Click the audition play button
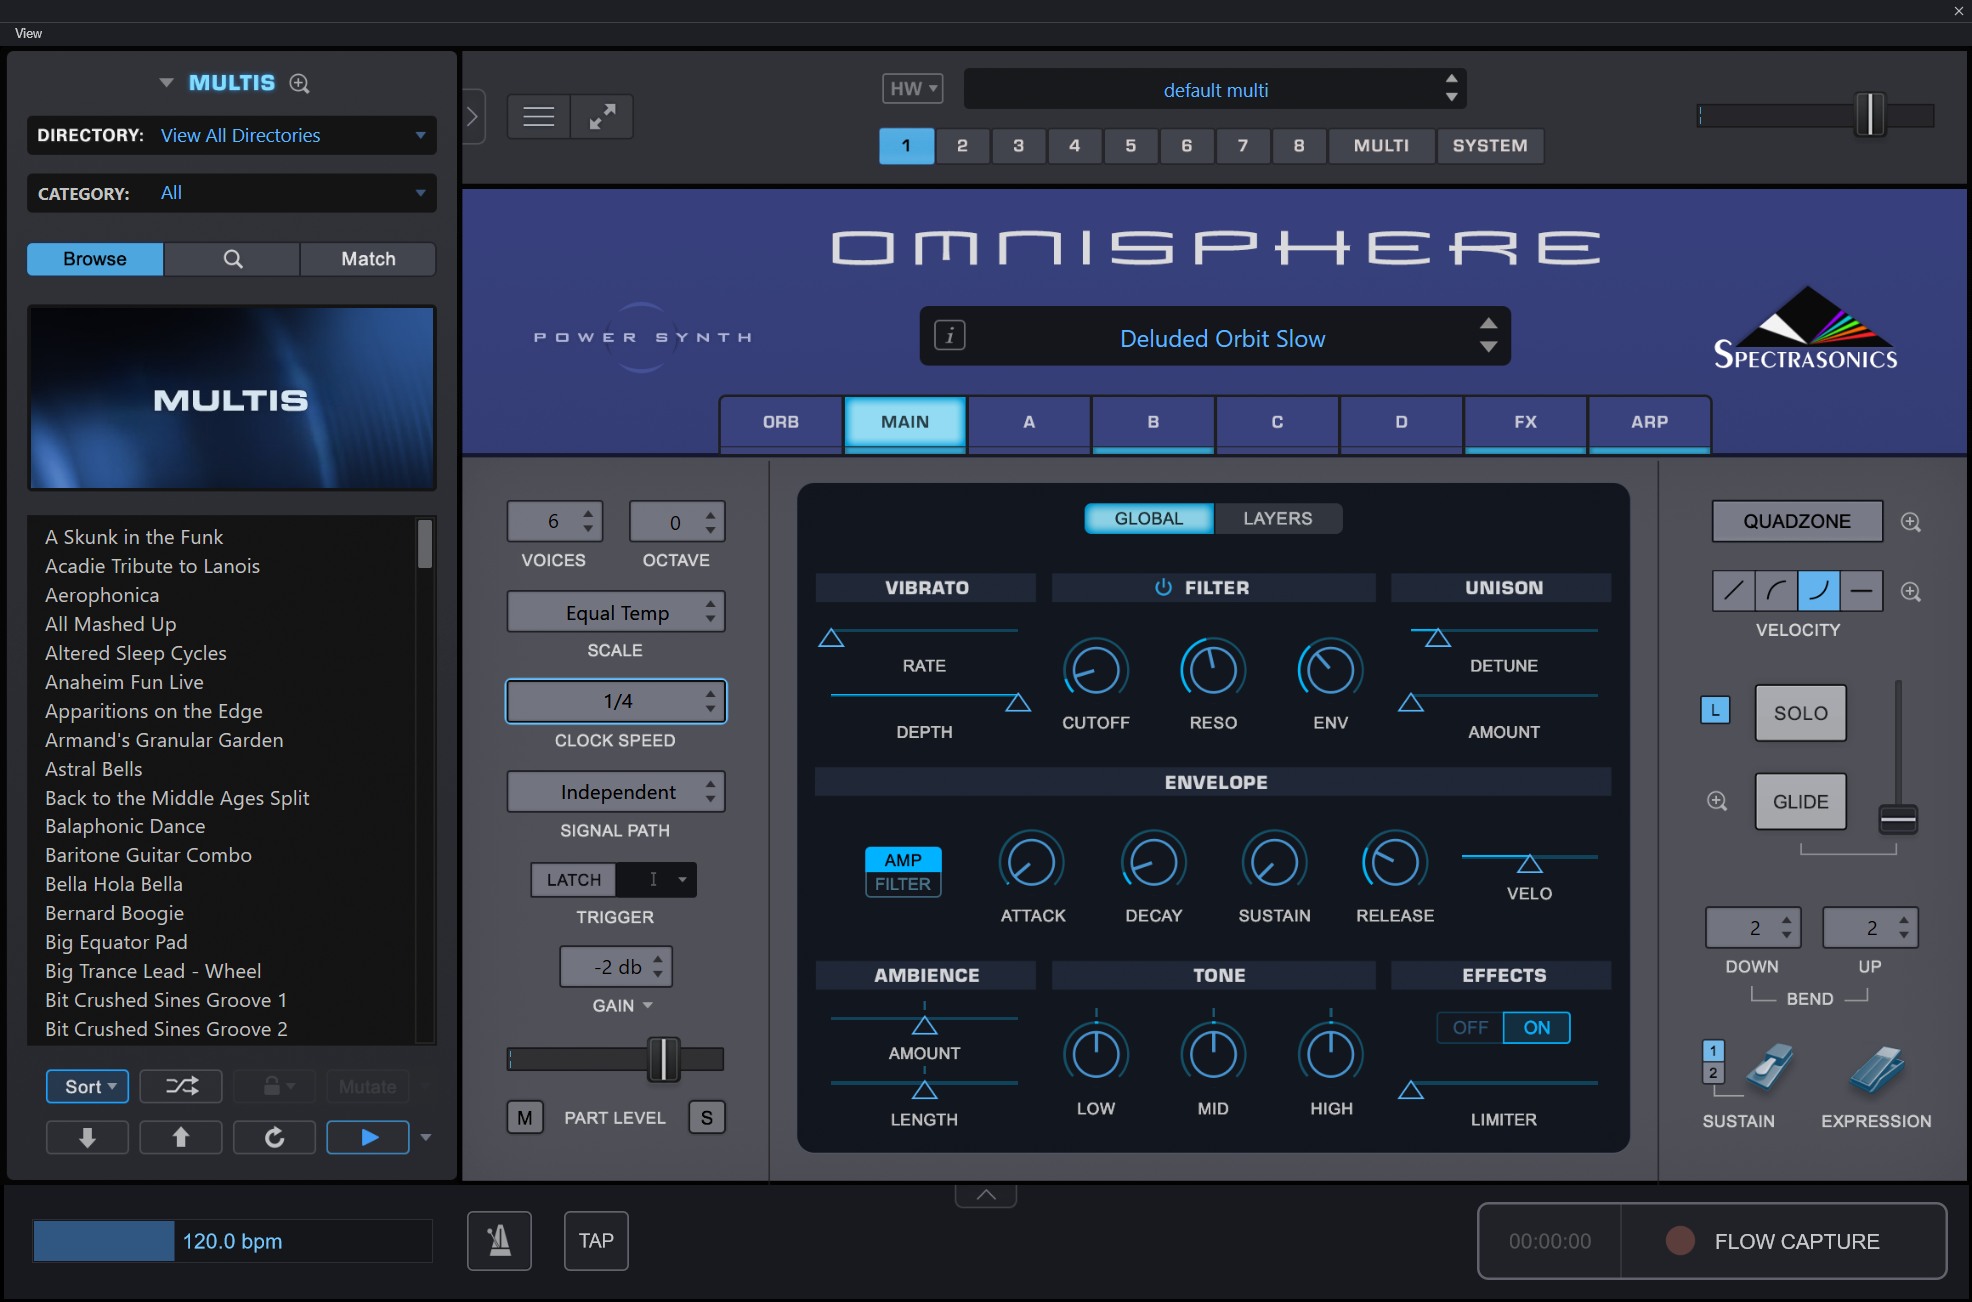This screenshot has width=1972, height=1302. coord(368,1137)
